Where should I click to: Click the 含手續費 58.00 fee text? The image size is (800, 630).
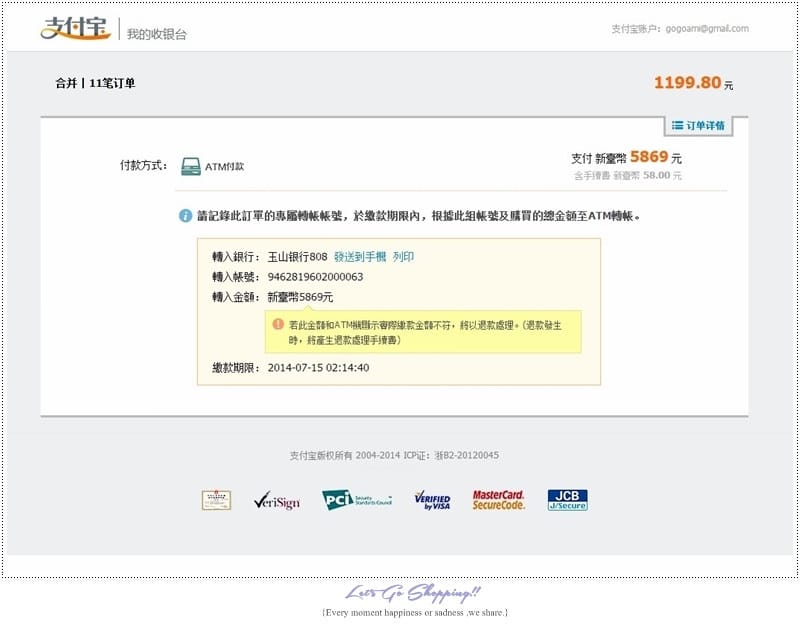628,175
